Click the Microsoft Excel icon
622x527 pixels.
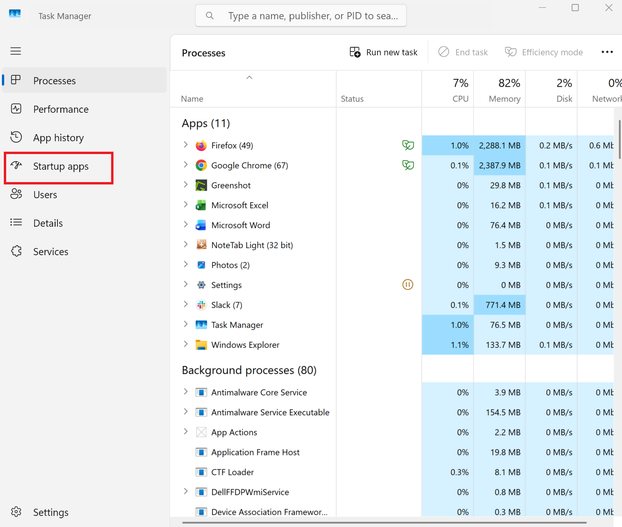tap(201, 205)
